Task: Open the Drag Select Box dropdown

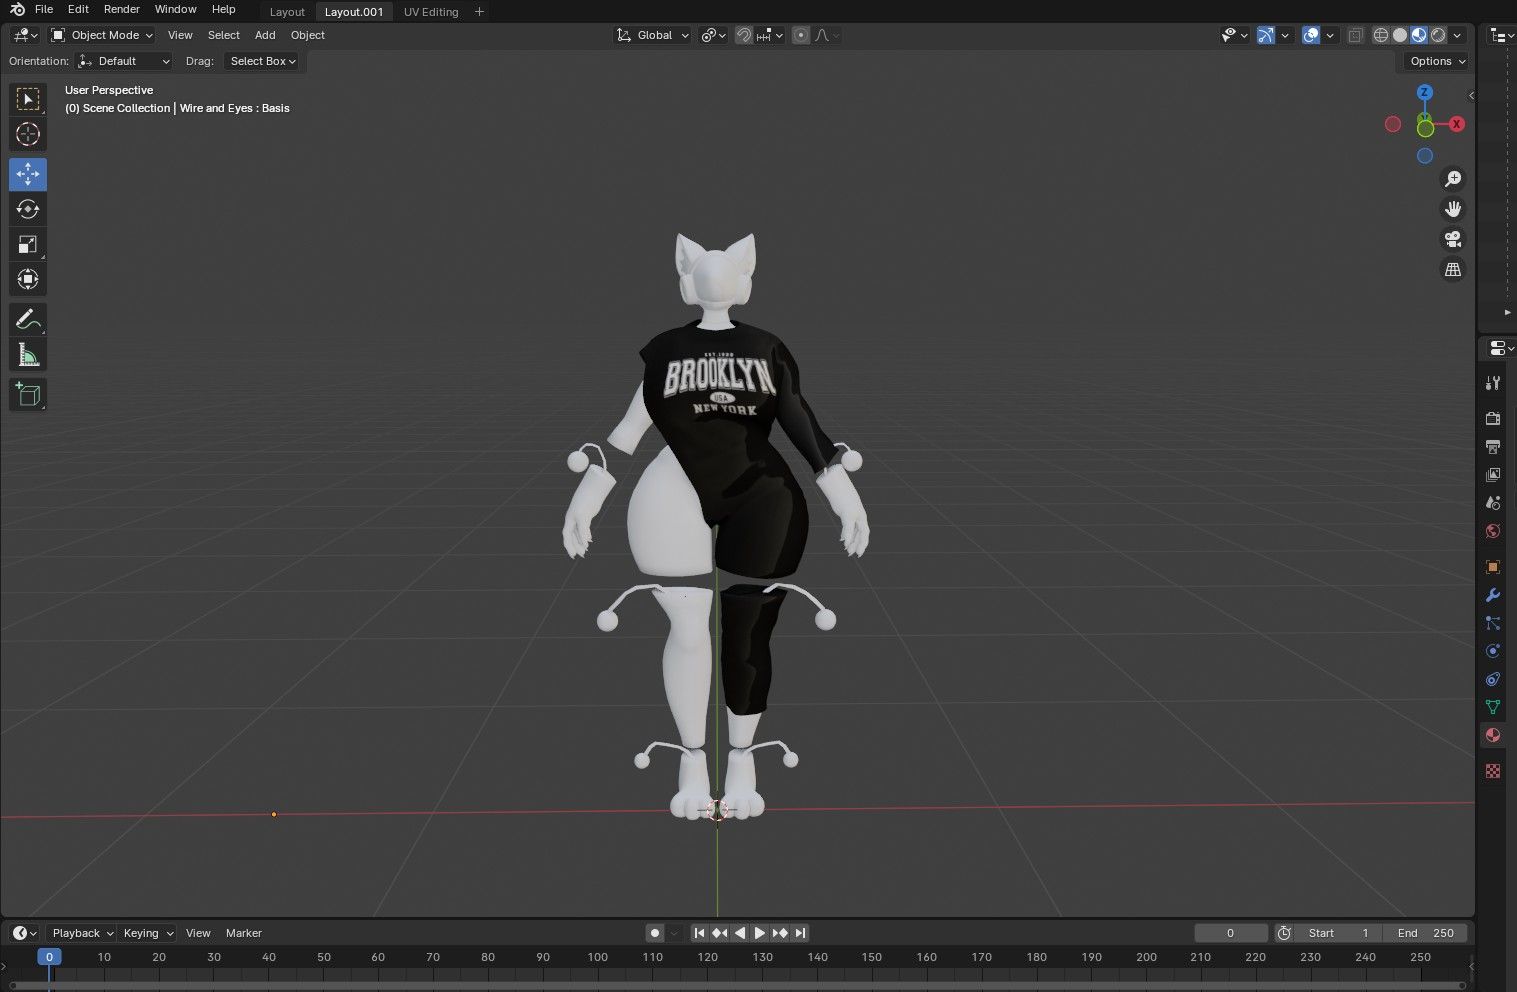Action: tap(262, 61)
